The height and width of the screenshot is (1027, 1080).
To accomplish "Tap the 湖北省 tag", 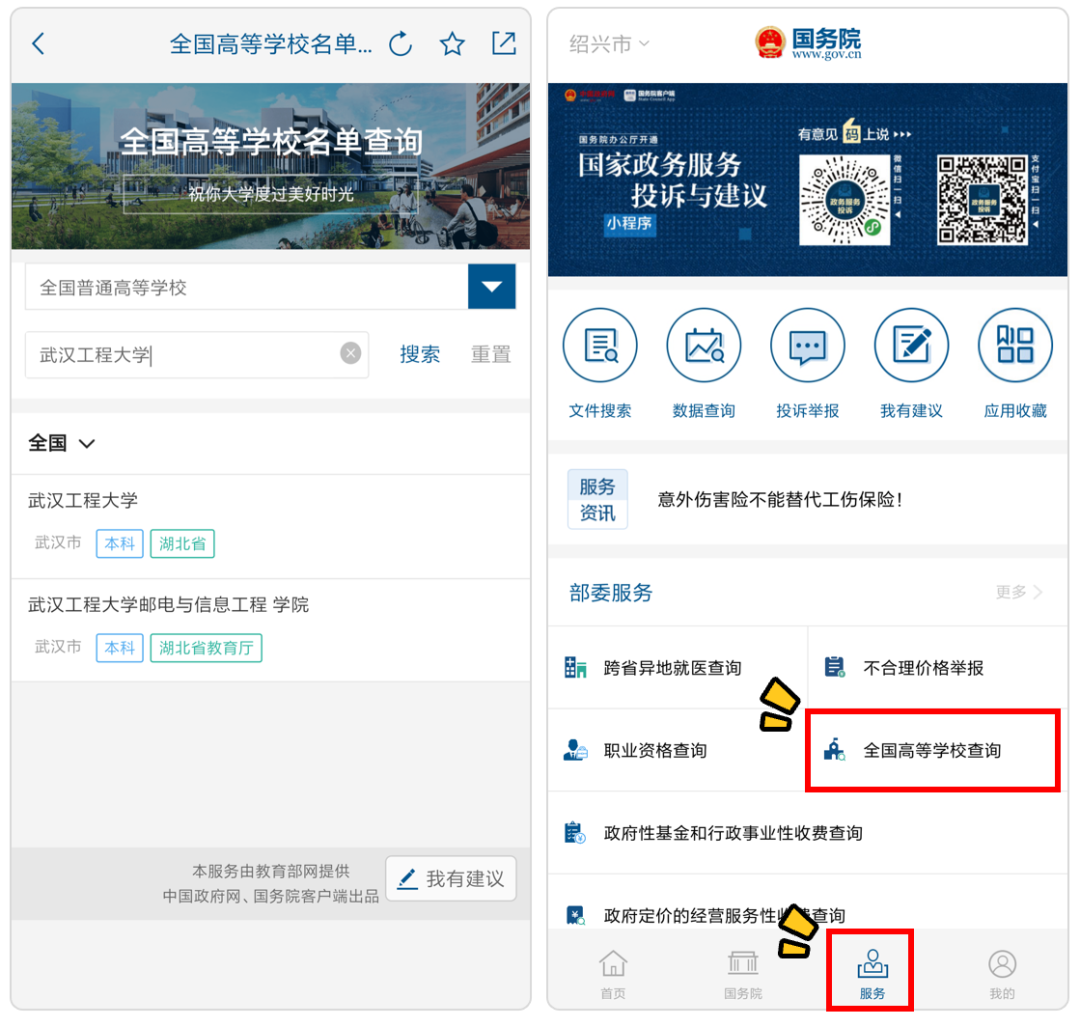I will (183, 543).
